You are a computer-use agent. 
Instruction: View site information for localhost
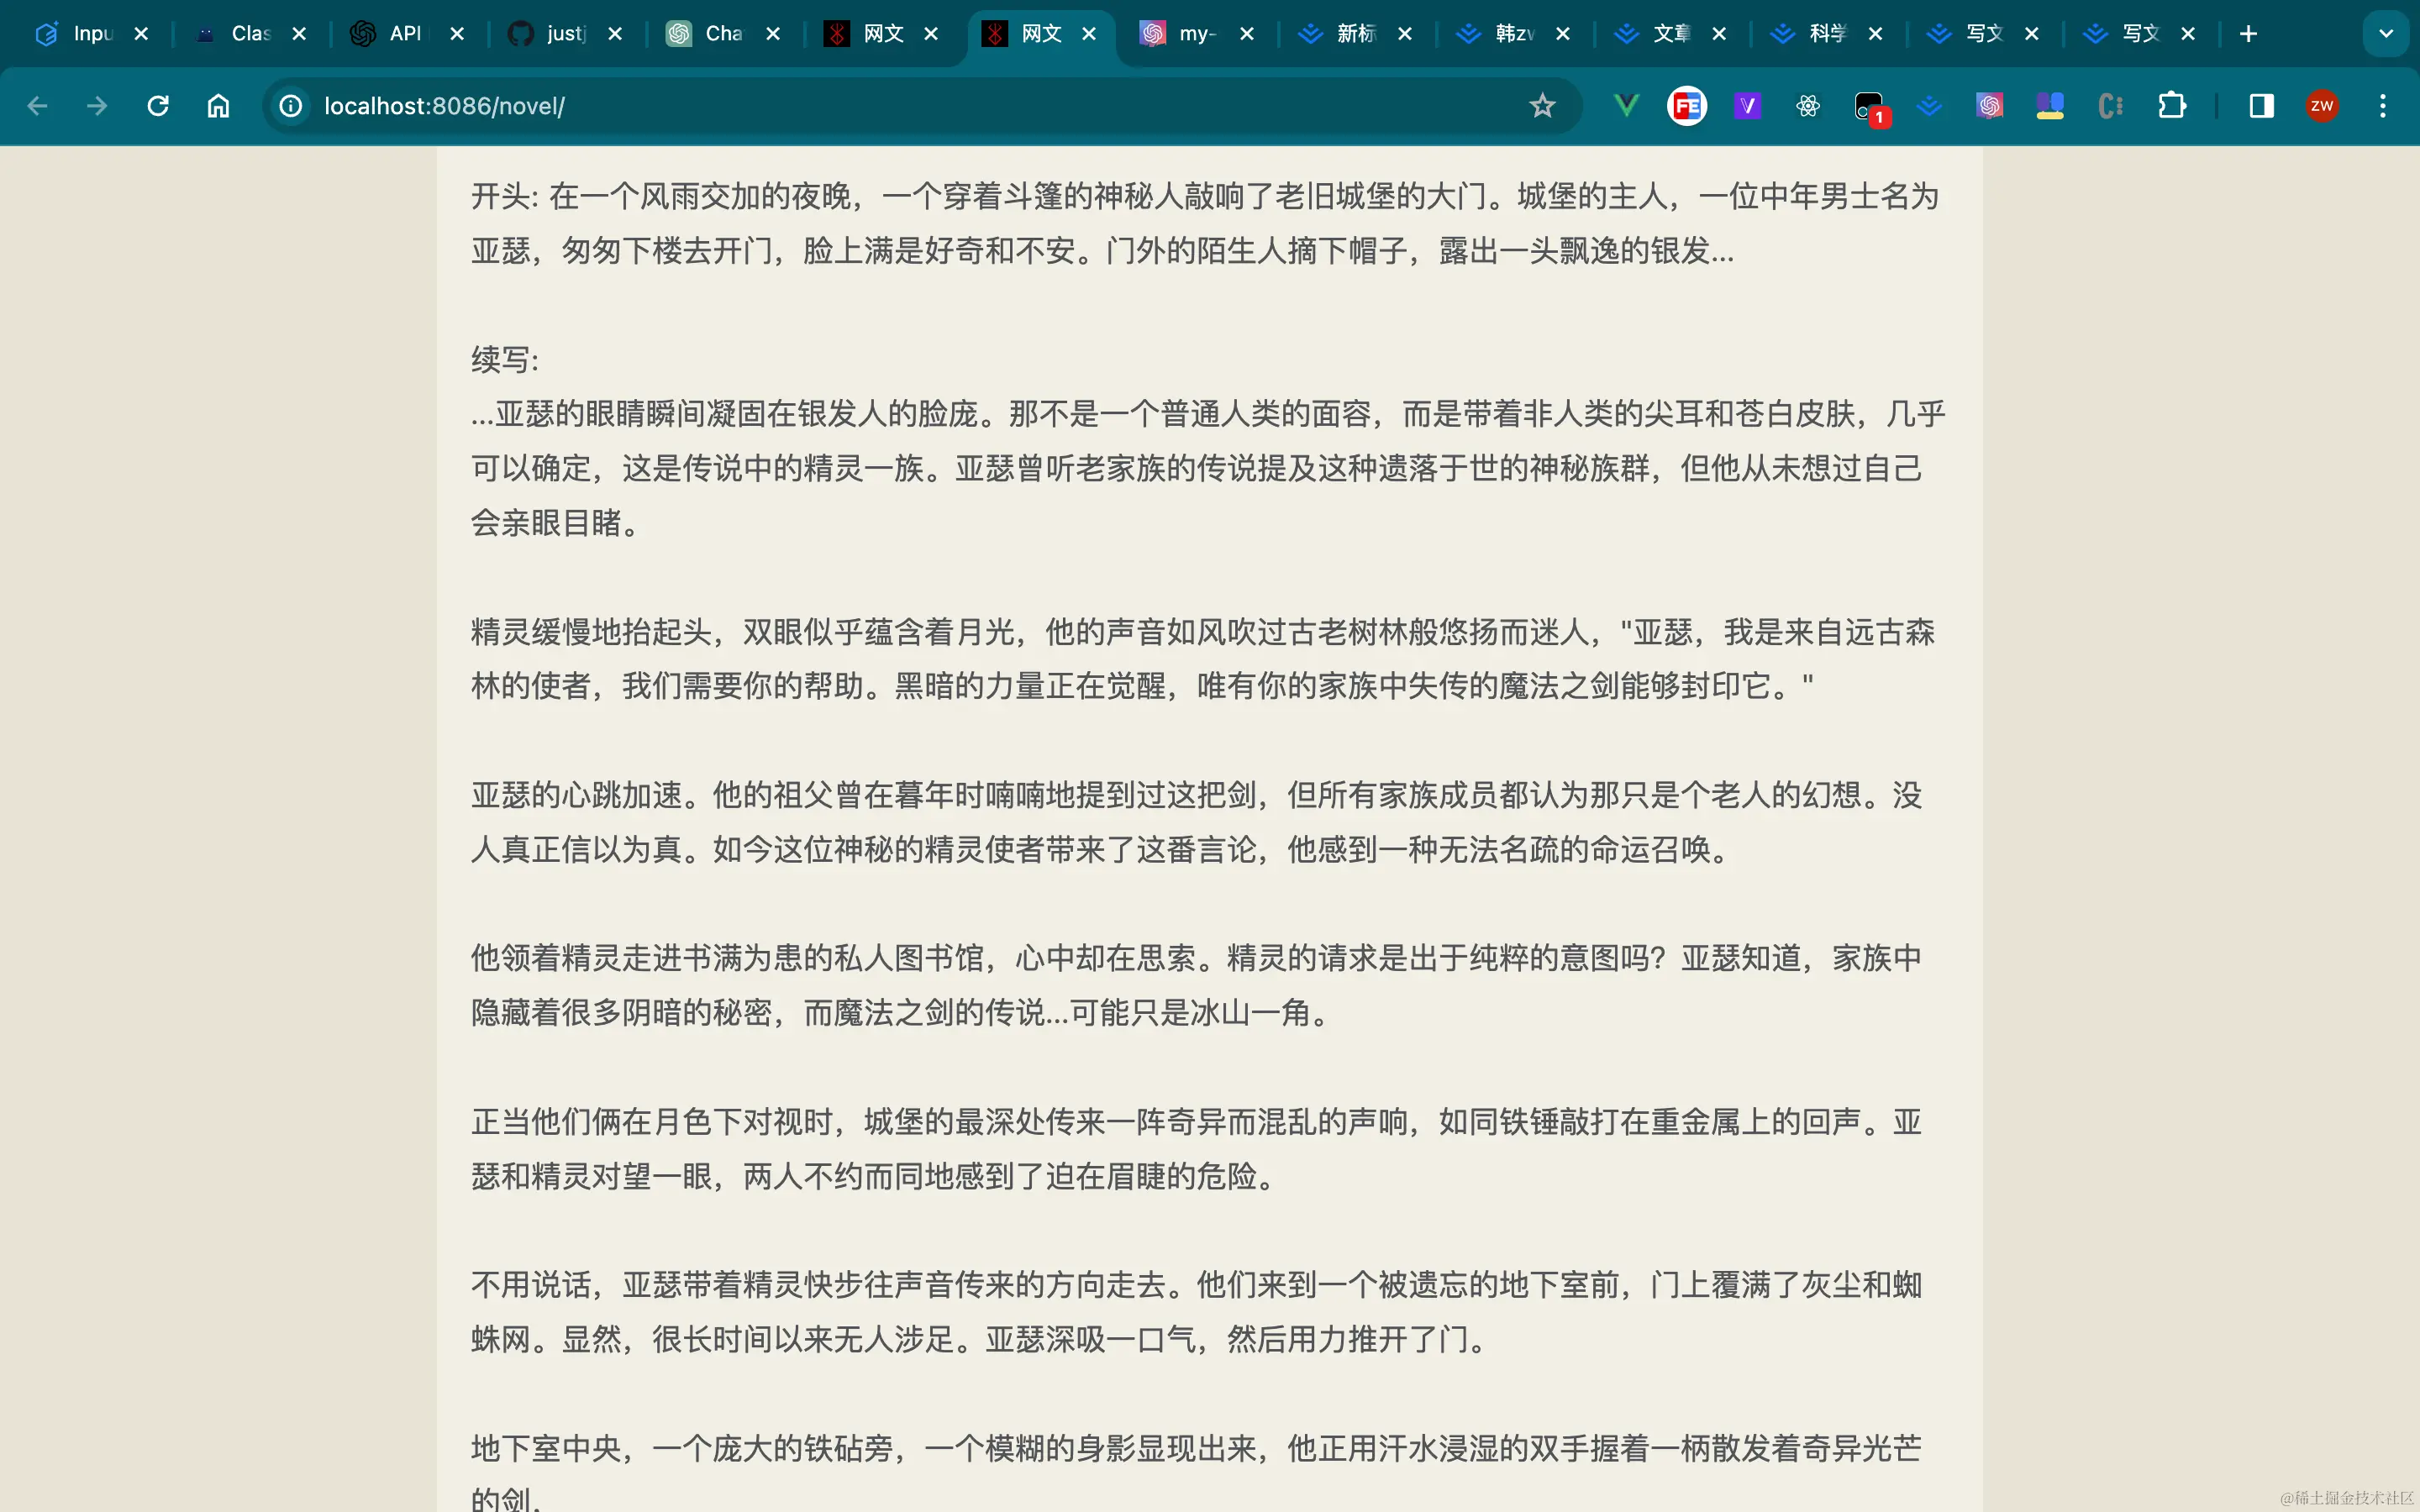tap(291, 105)
